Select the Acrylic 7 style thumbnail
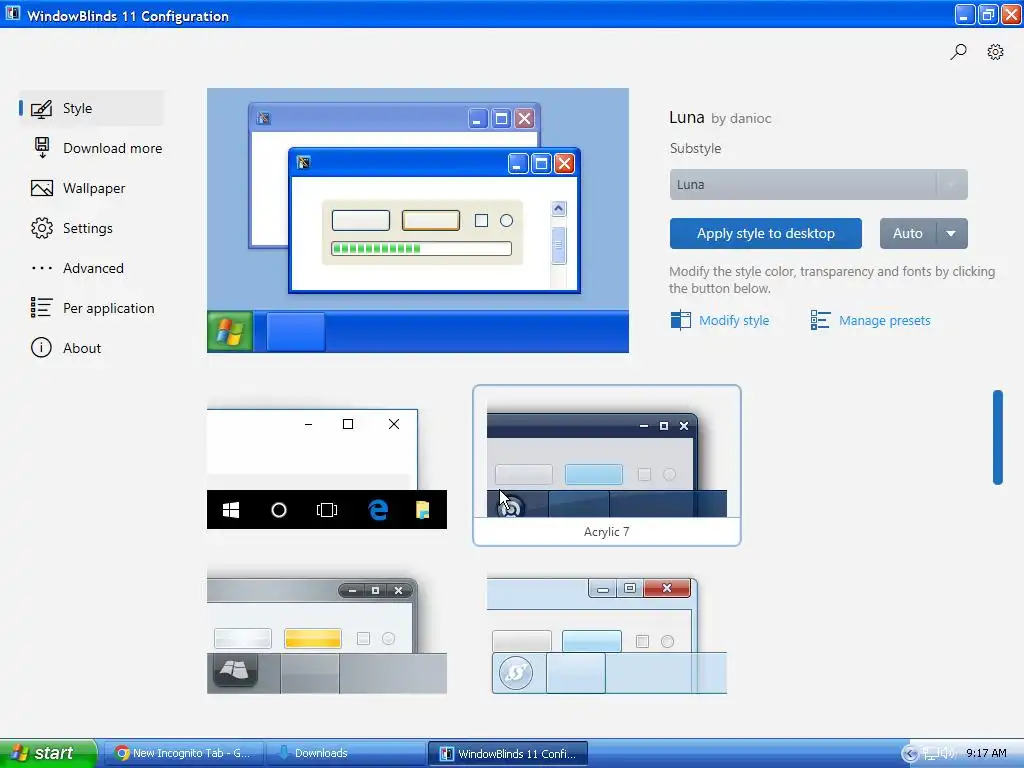This screenshot has width=1024, height=768. 607,465
